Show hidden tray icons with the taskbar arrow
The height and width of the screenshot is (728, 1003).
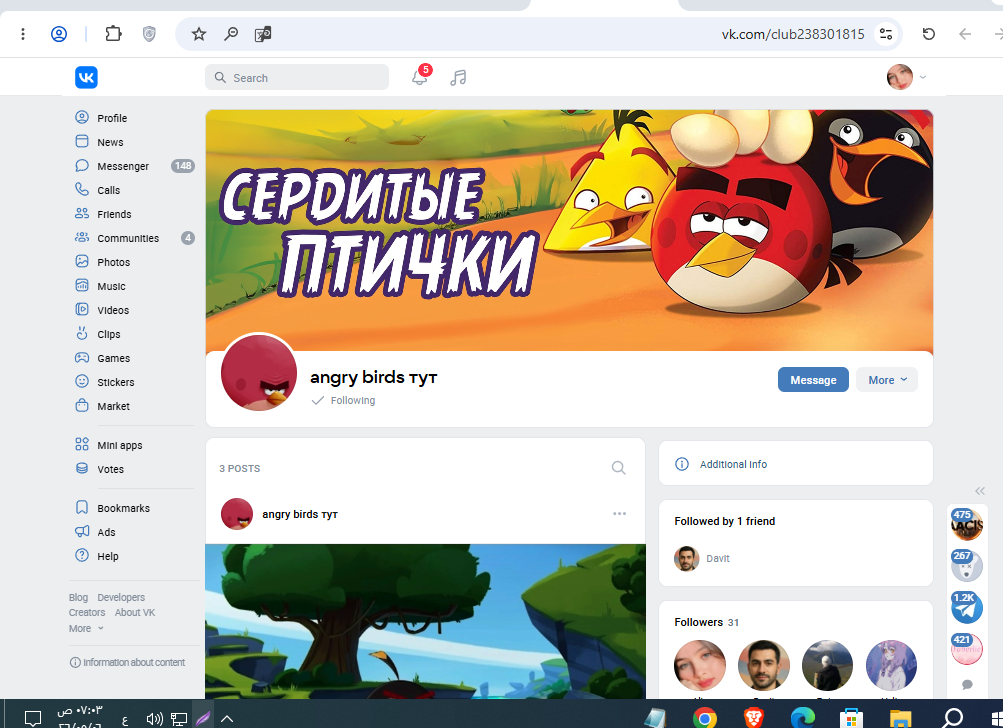tap(226, 719)
